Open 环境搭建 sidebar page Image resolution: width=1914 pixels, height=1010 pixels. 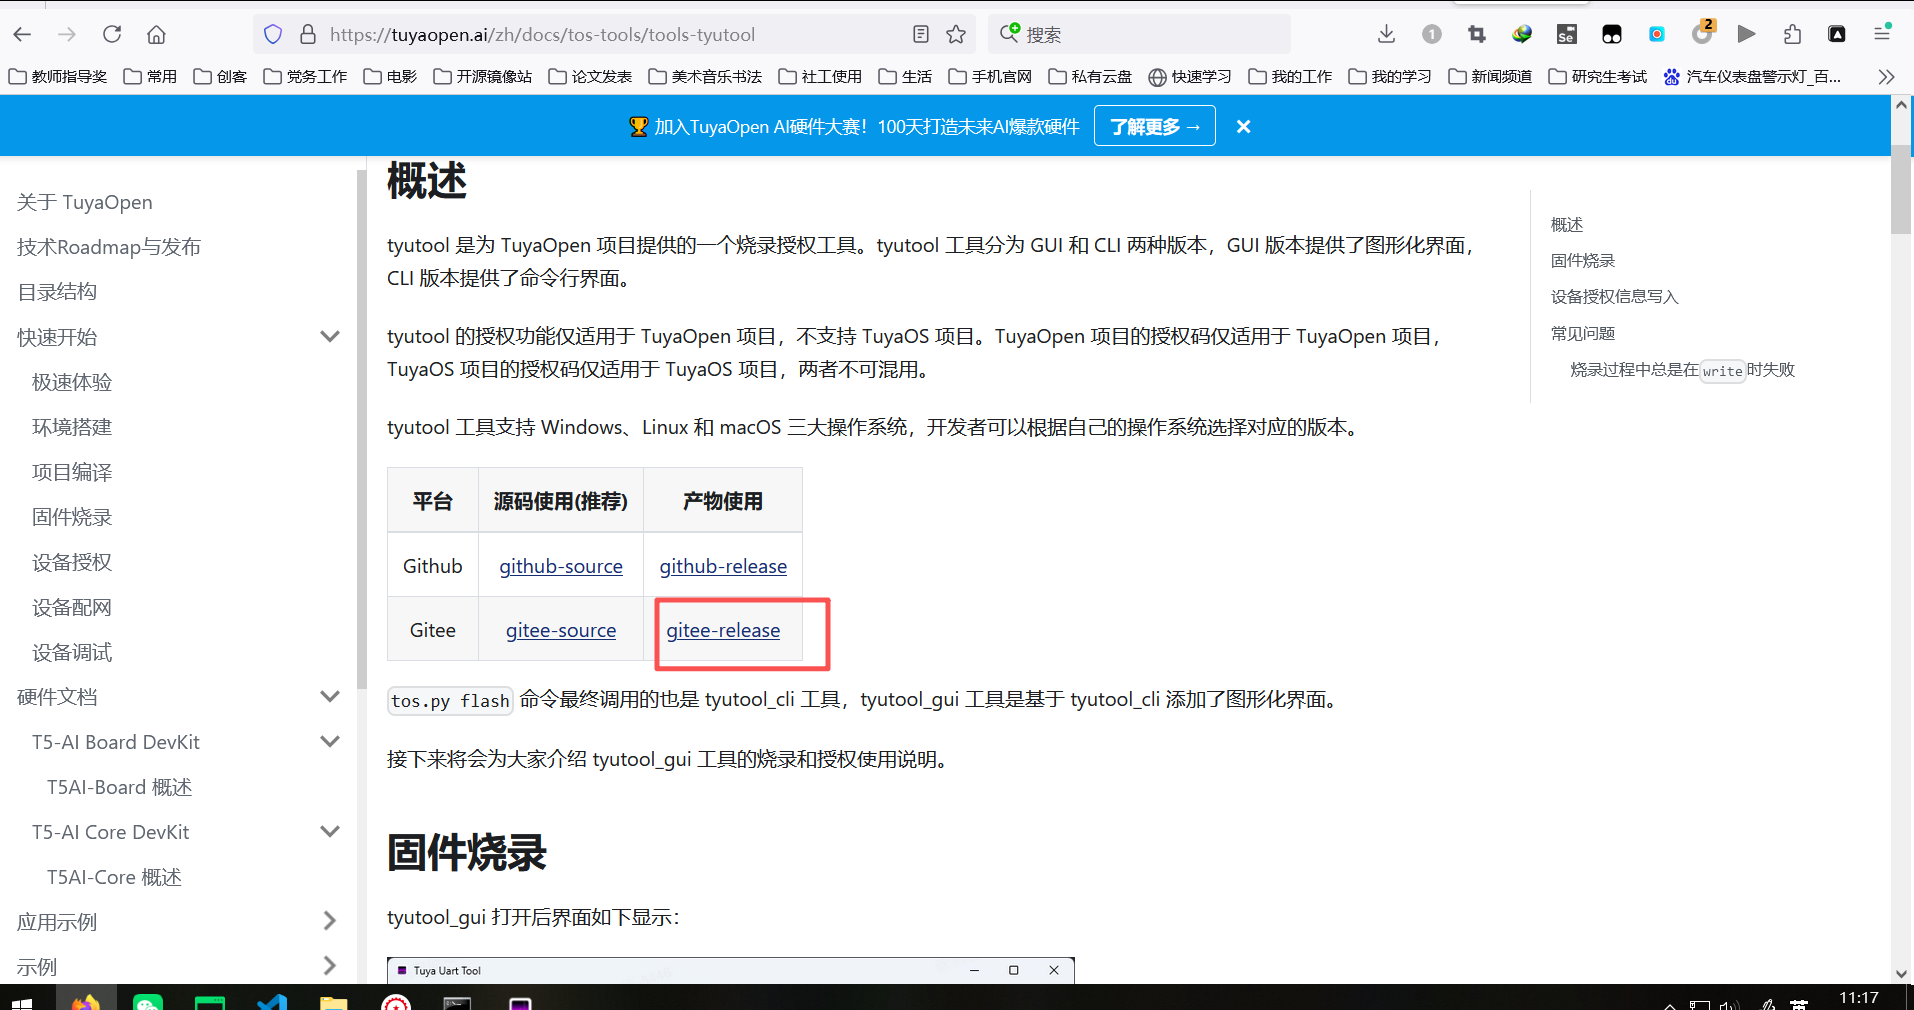(72, 427)
